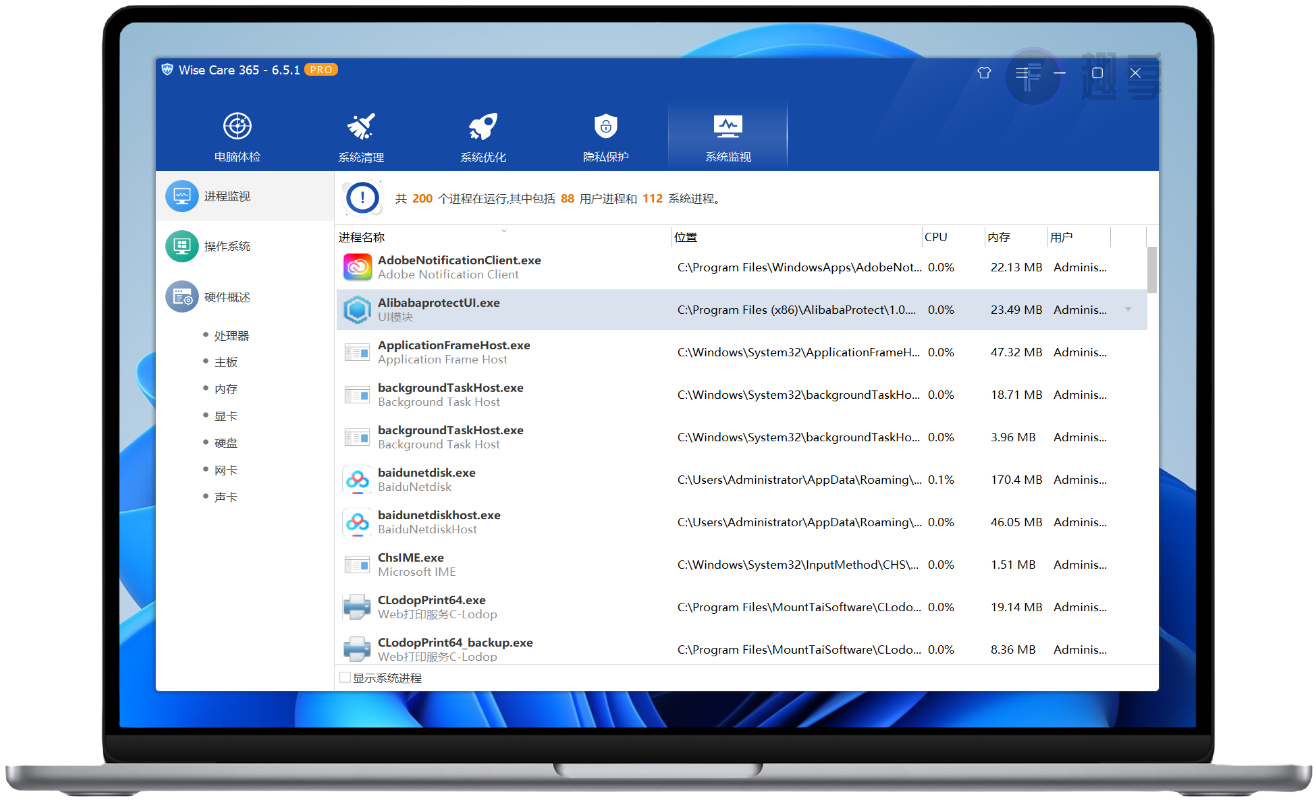Viewport: 1316px width, 802px height.
Task: Click the 3.96 MB backgroundTaskHost.exe icon
Action: (357, 437)
